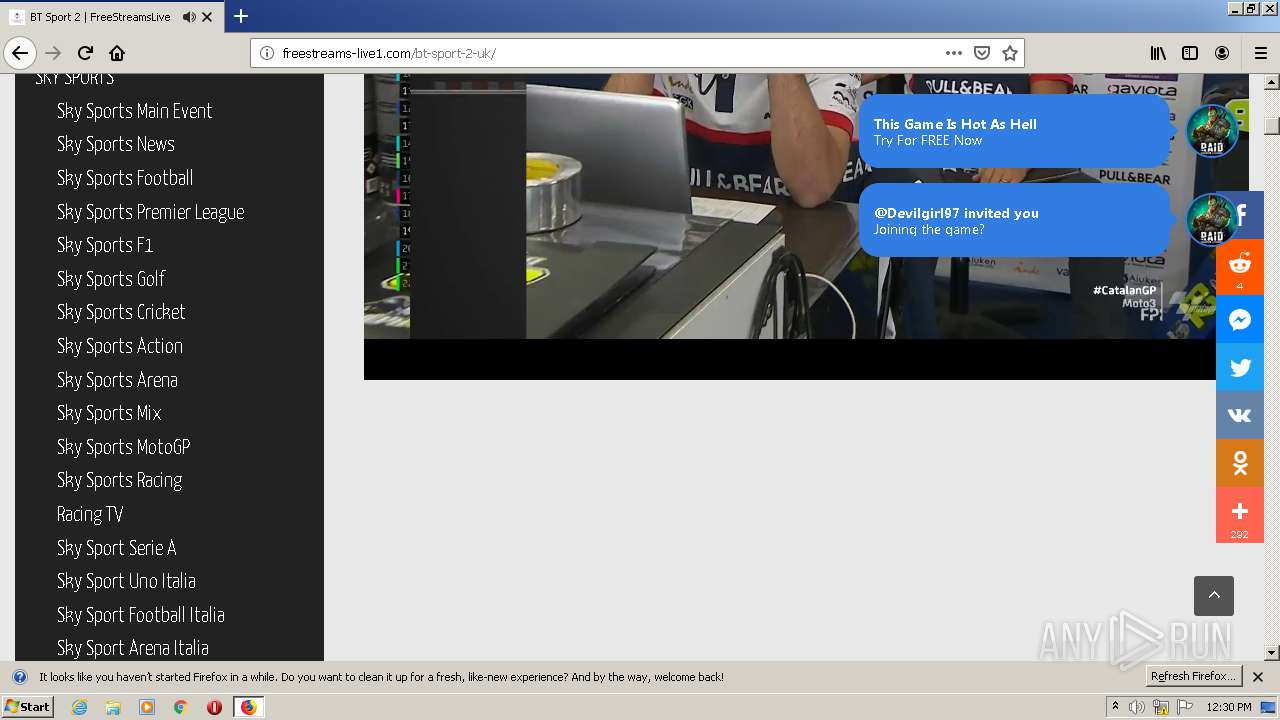Image resolution: width=1280 pixels, height=720 pixels.
Task: Close the BT Sport 2 tab
Action: (207, 17)
